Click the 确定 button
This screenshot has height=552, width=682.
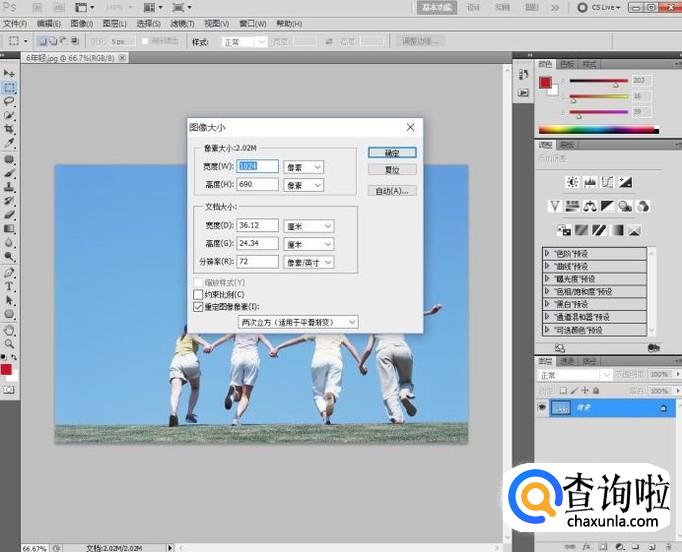point(392,153)
